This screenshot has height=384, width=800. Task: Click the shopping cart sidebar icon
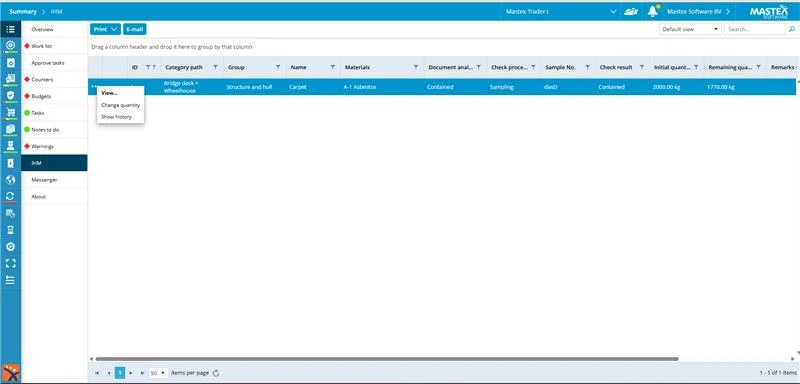10,113
